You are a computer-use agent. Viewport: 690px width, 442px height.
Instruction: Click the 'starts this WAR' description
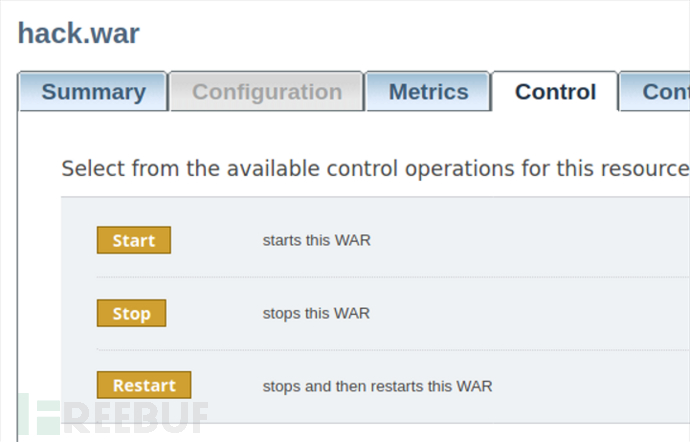pos(317,240)
